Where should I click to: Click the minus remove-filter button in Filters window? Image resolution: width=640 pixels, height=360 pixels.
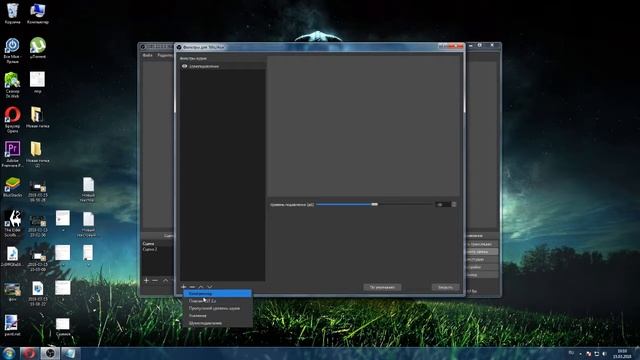click(192, 287)
